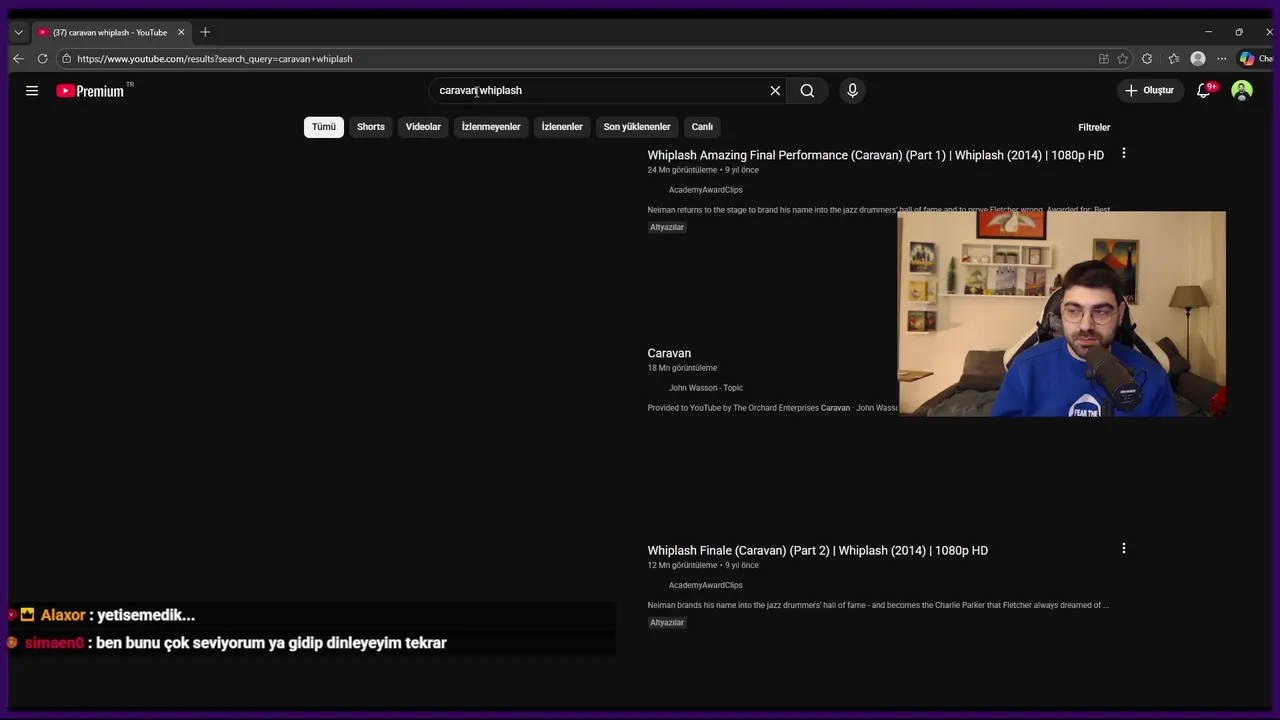Click the browser address bar URL
This screenshot has height=720, width=1280.
pos(214,59)
